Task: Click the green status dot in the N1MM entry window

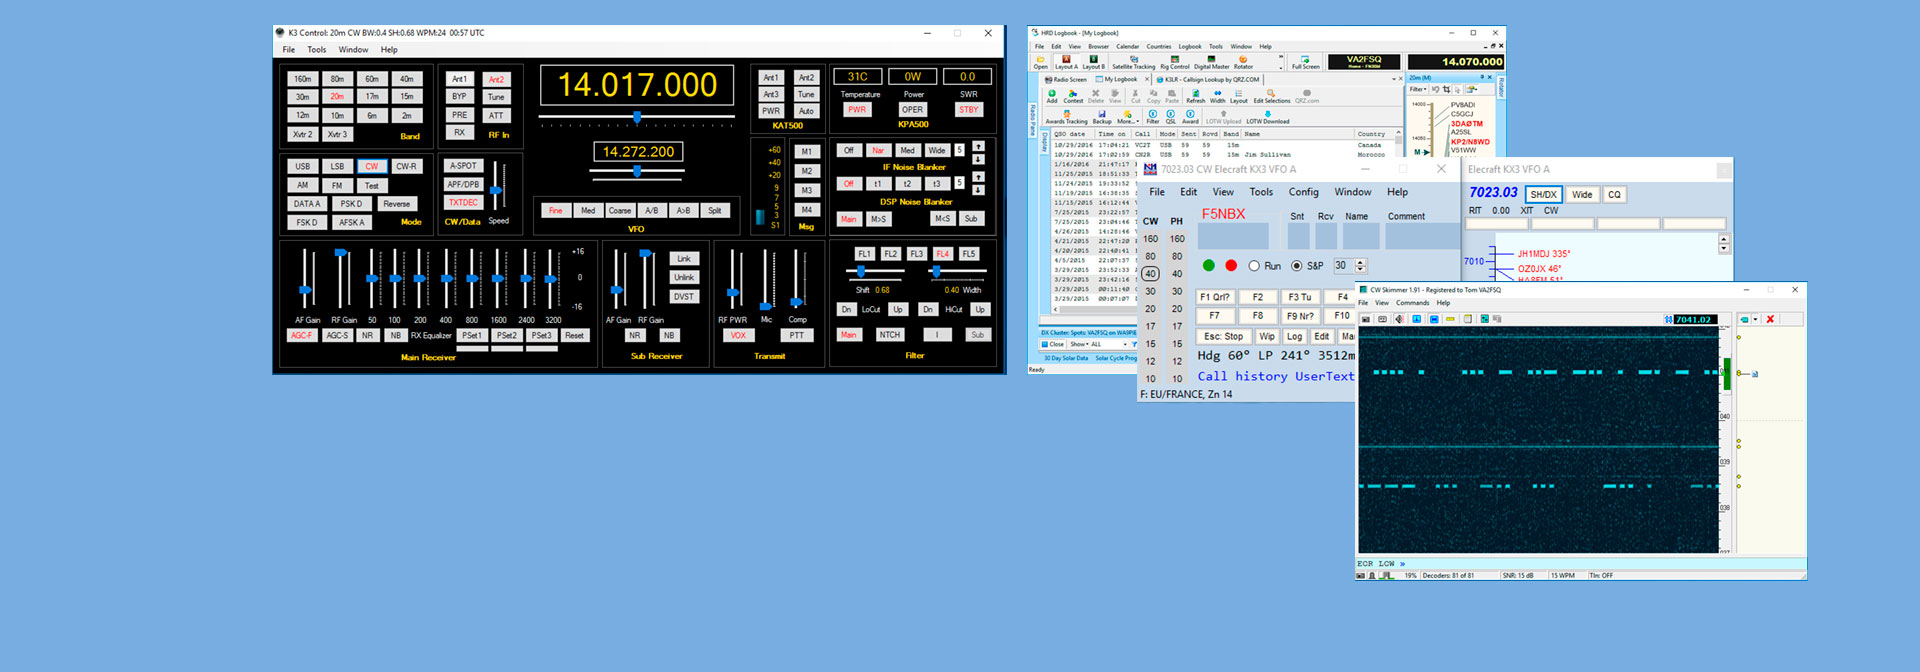Action: [1208, 266]
